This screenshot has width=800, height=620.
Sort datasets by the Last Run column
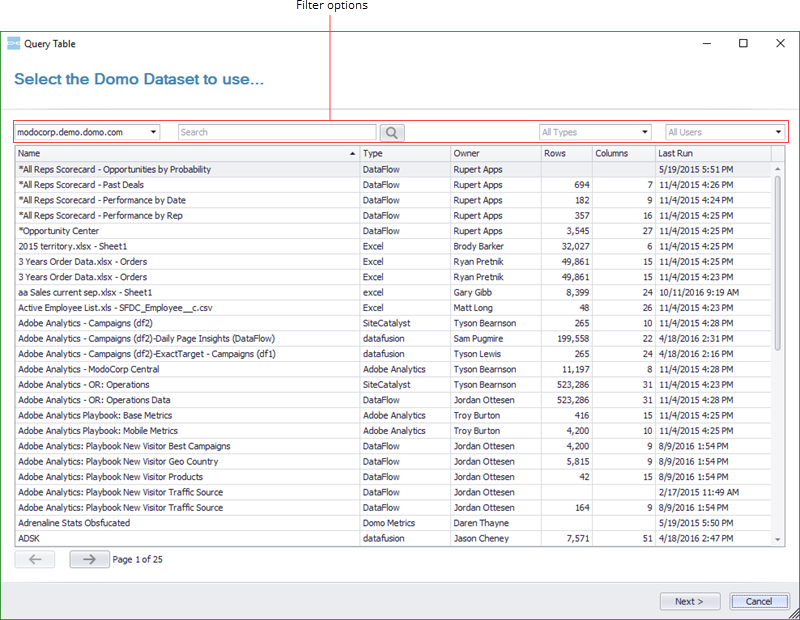700,153
